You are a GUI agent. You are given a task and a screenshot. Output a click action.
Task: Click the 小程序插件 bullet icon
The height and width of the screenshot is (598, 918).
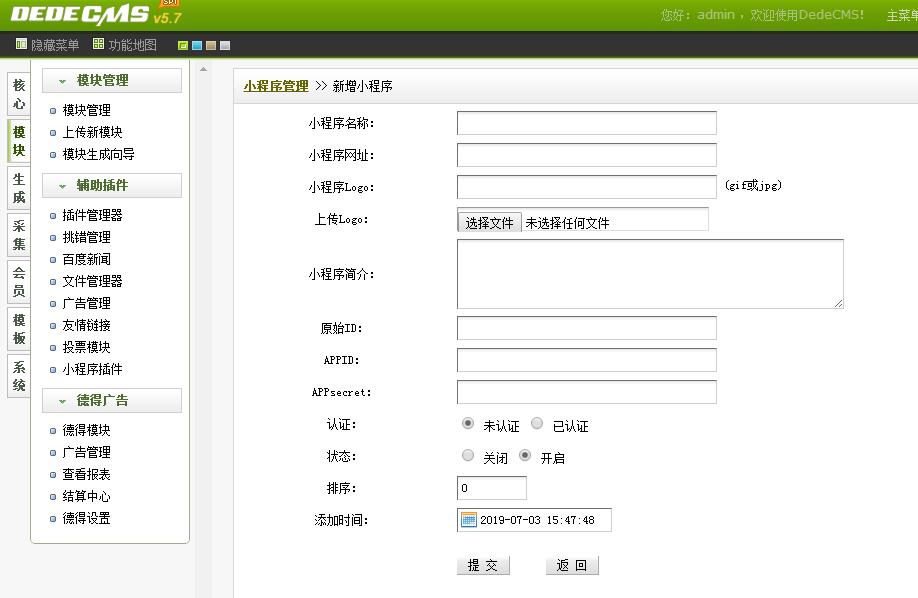pos(53,370)
